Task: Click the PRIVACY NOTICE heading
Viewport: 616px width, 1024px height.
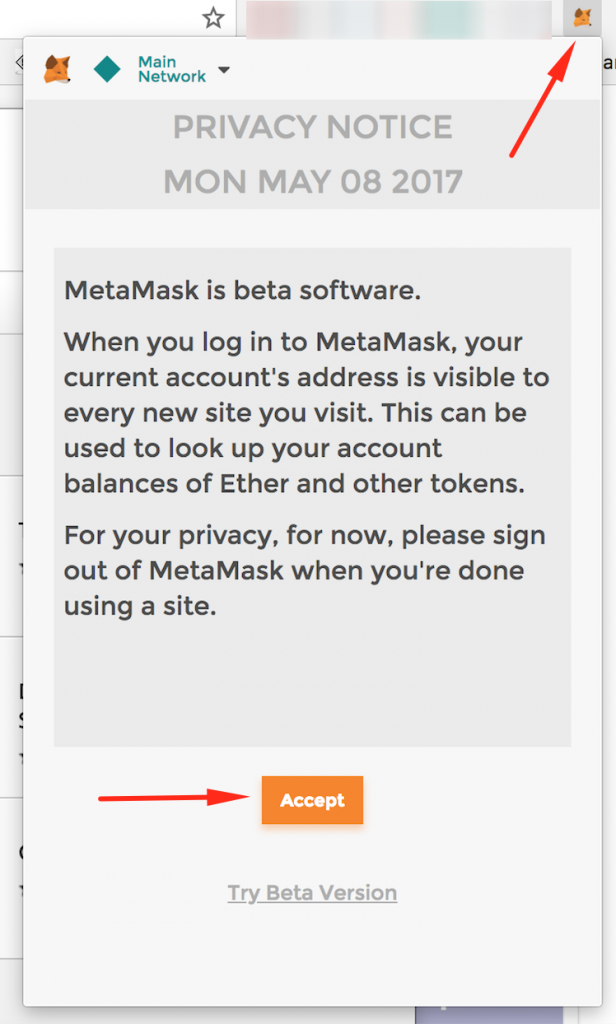Action: point(312,127)
